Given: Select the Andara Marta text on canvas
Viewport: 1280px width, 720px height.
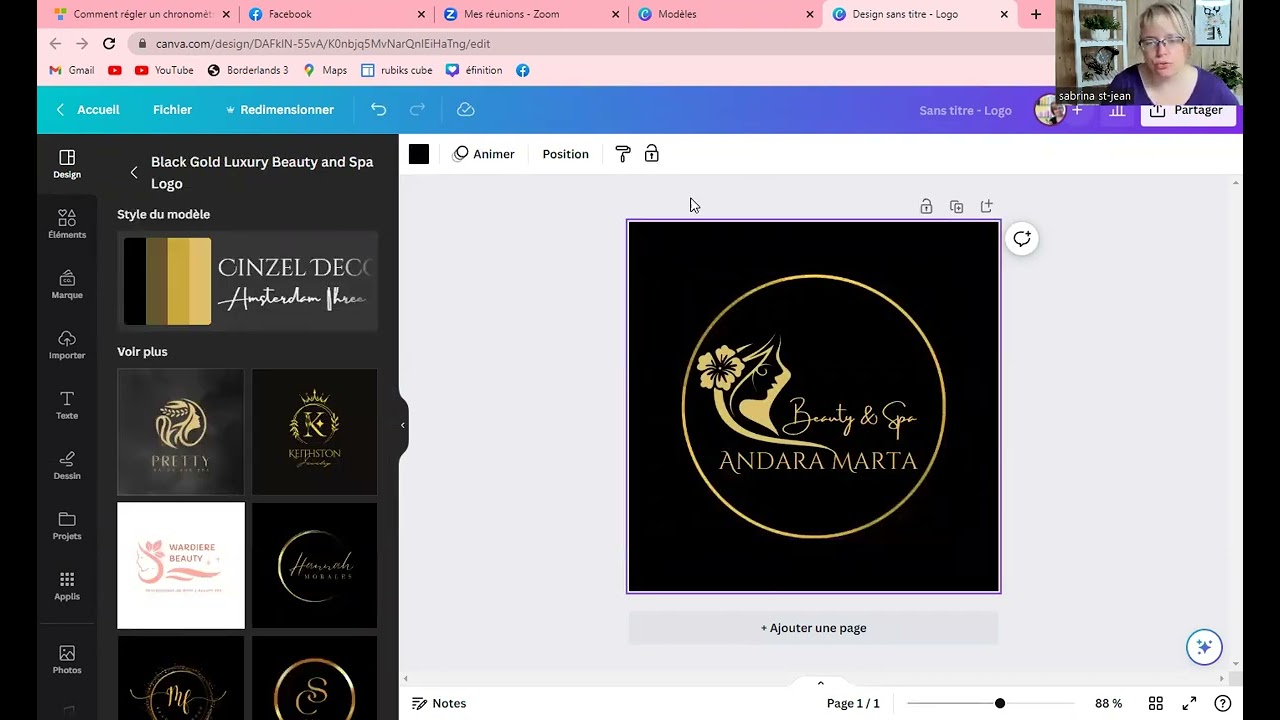Looking at the screenshot, I should [818, 461].
